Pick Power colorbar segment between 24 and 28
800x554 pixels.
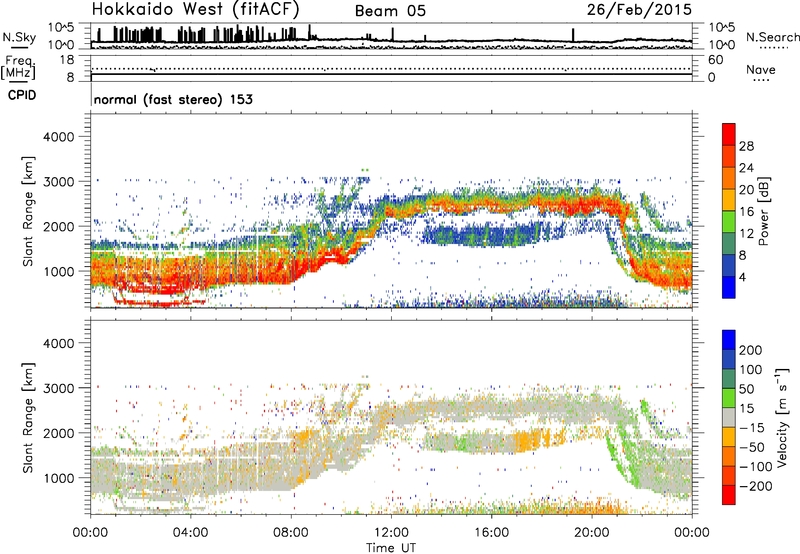pos(729,156)
